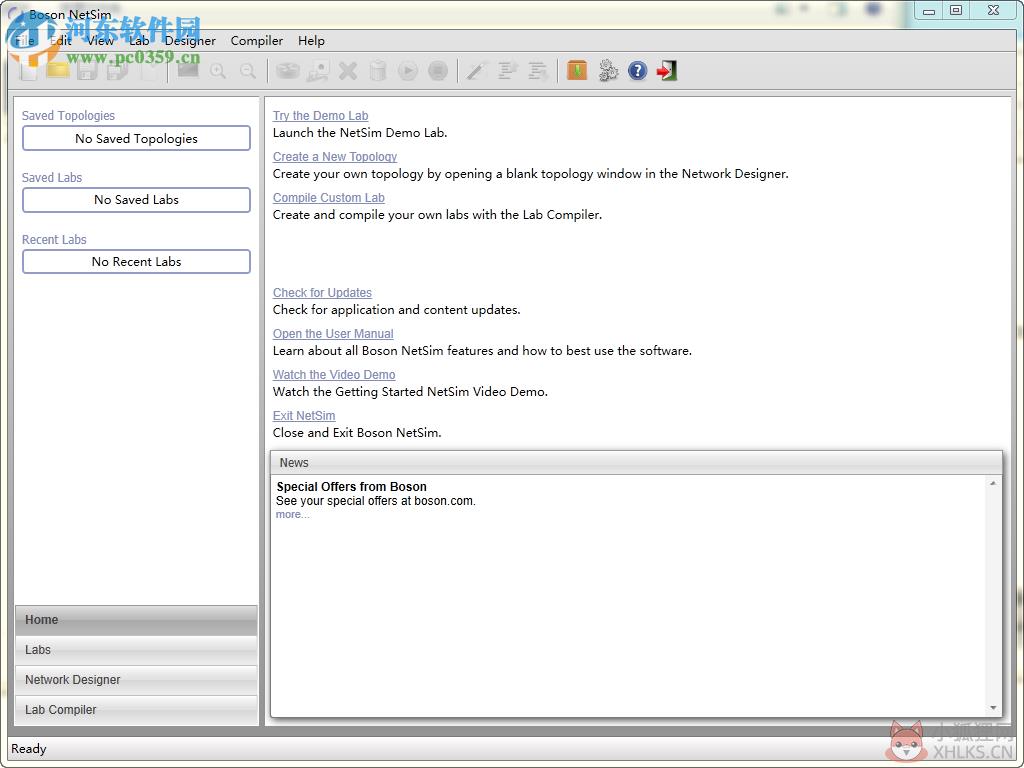Click the trash can toolbar icon

(378, 71)
